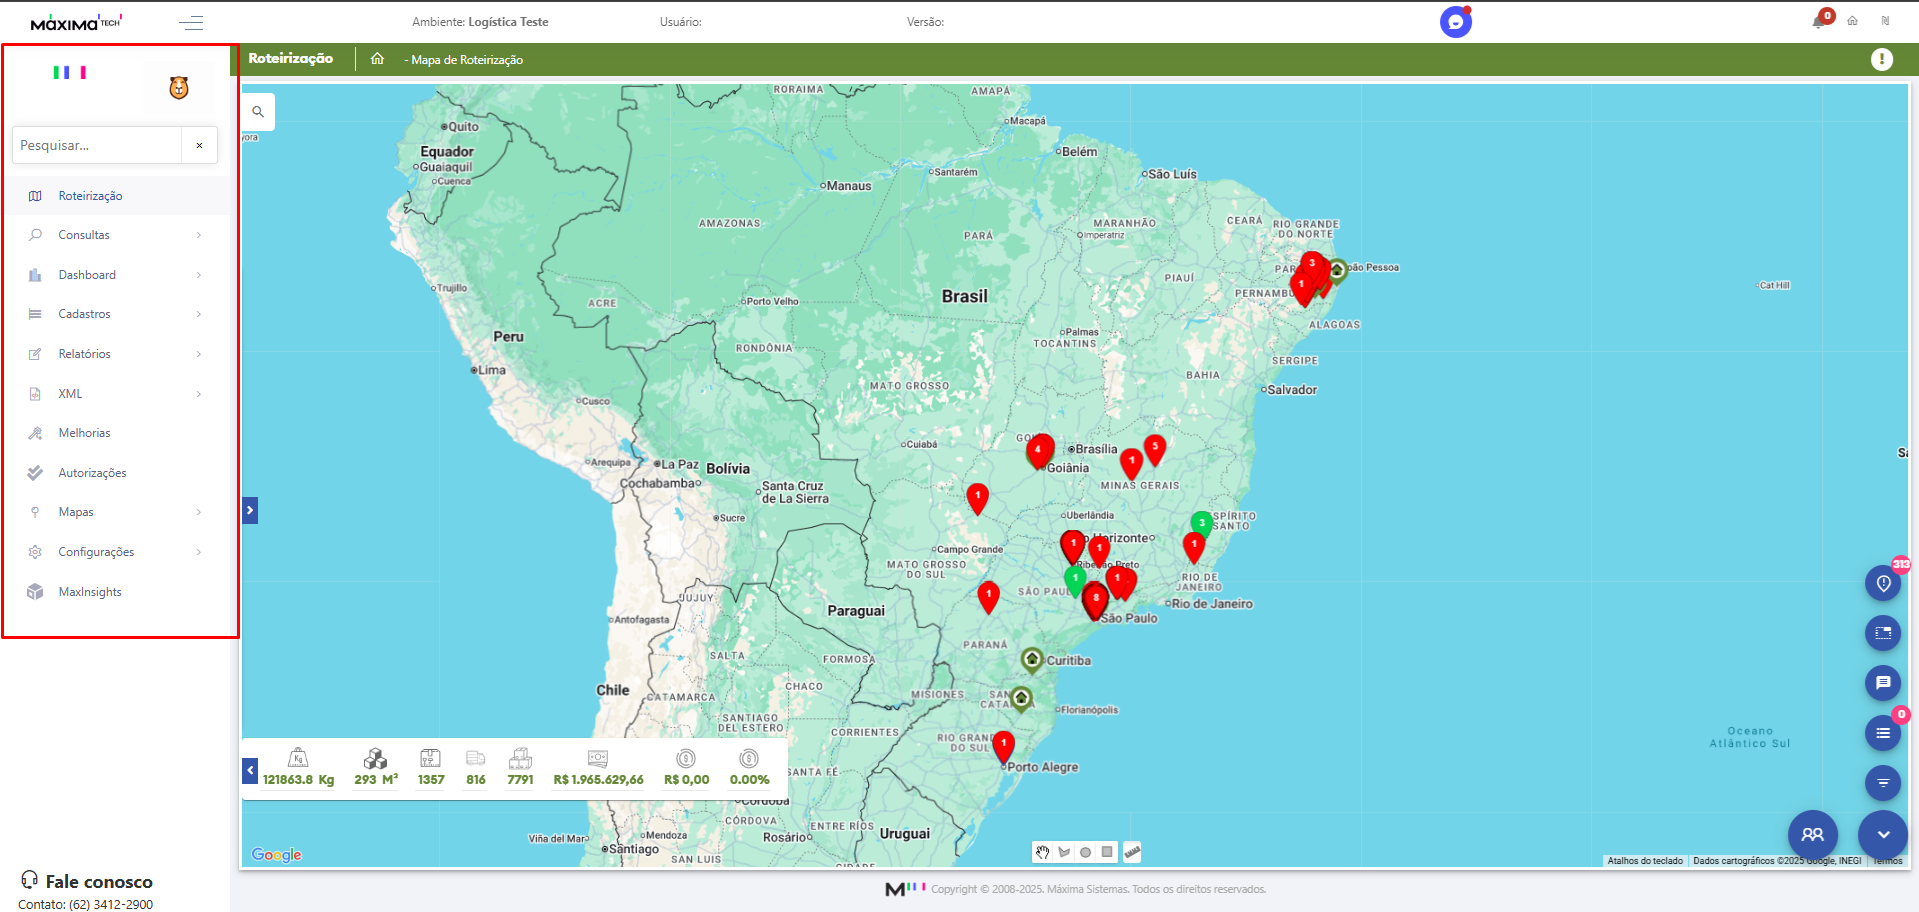Click the exclamation info icon on green bar
This screenshot has width=1919, height=912.
click(1881, 60)
